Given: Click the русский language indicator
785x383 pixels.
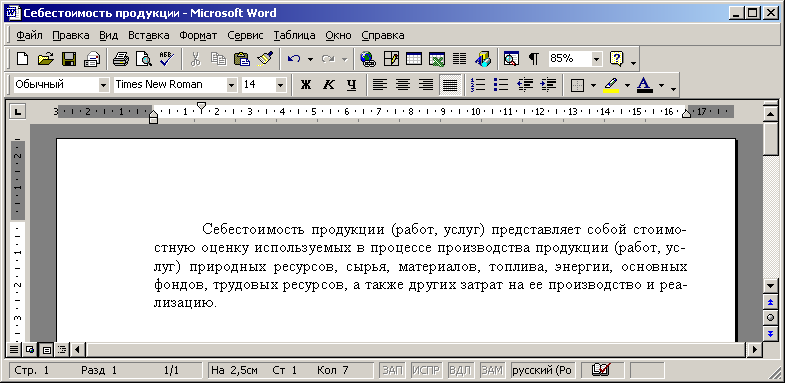Looking at the screenshot, I should coord(542,370).
